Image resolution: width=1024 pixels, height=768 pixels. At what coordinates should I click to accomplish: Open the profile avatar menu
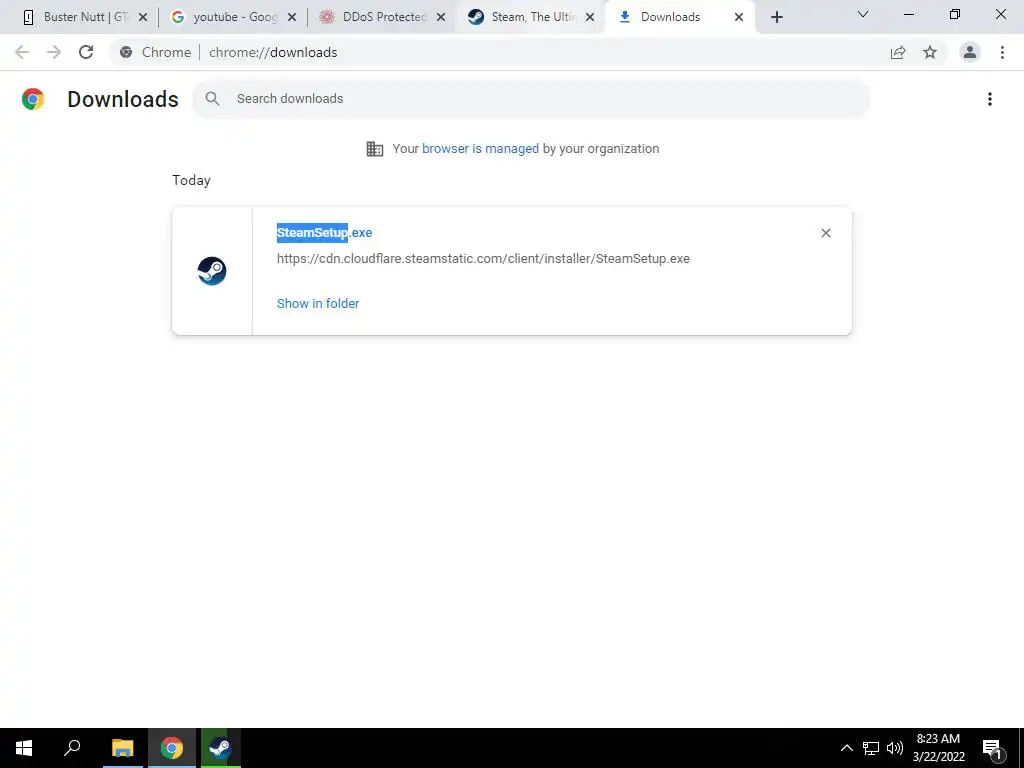pos(970,52)
